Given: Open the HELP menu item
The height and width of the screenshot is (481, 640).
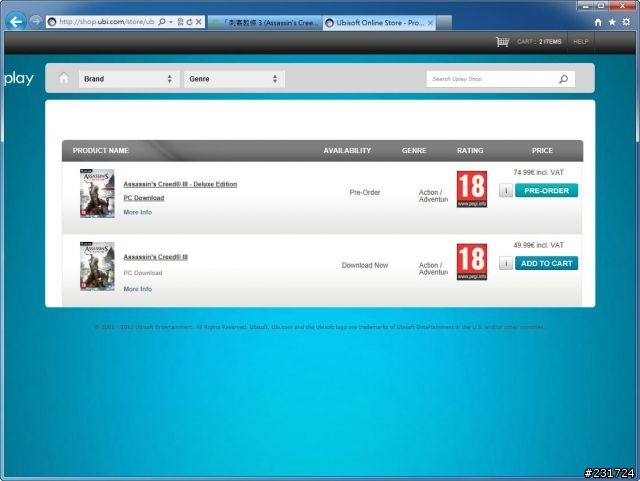Looking at the screenshot, I should click(580, 42).
